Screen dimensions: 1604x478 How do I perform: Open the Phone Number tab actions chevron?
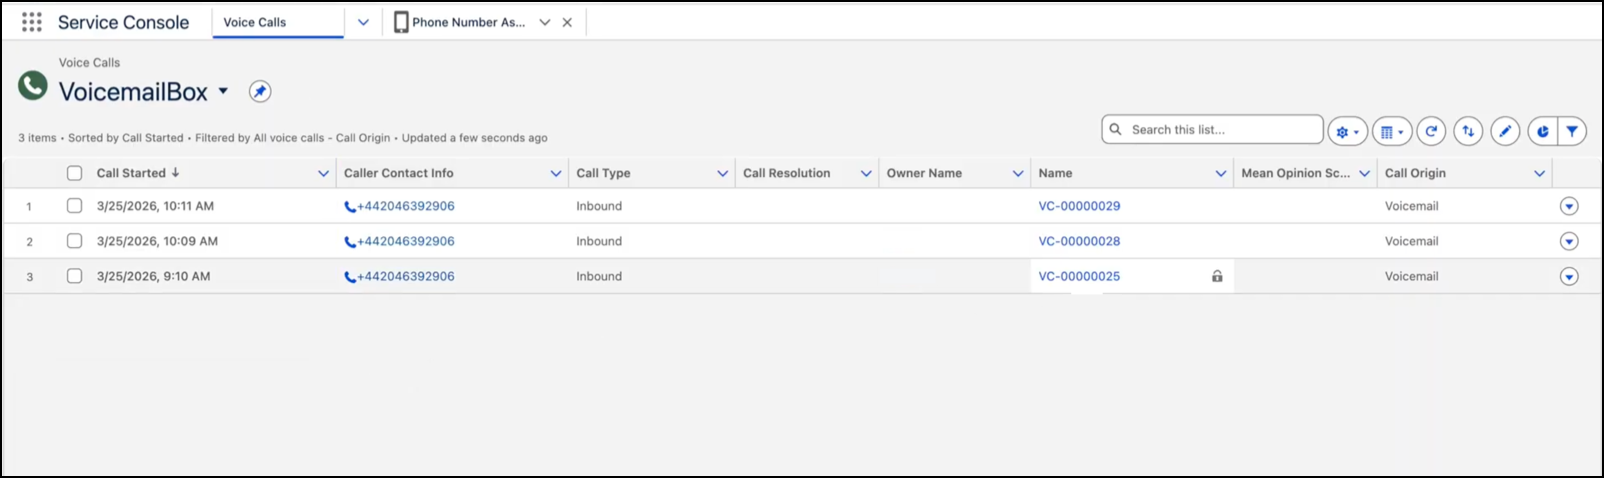tap(545, 22)
